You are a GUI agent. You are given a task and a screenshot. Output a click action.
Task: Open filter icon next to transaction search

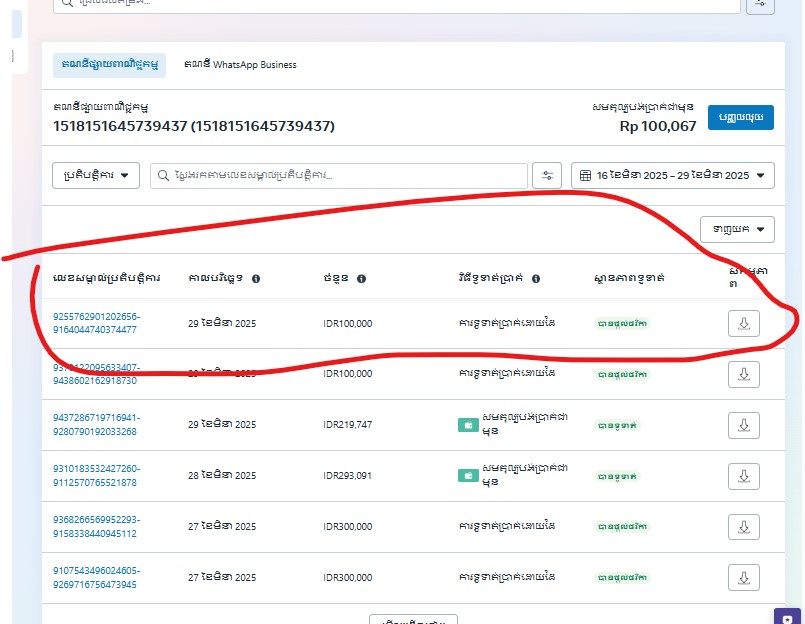coord(547,176)
